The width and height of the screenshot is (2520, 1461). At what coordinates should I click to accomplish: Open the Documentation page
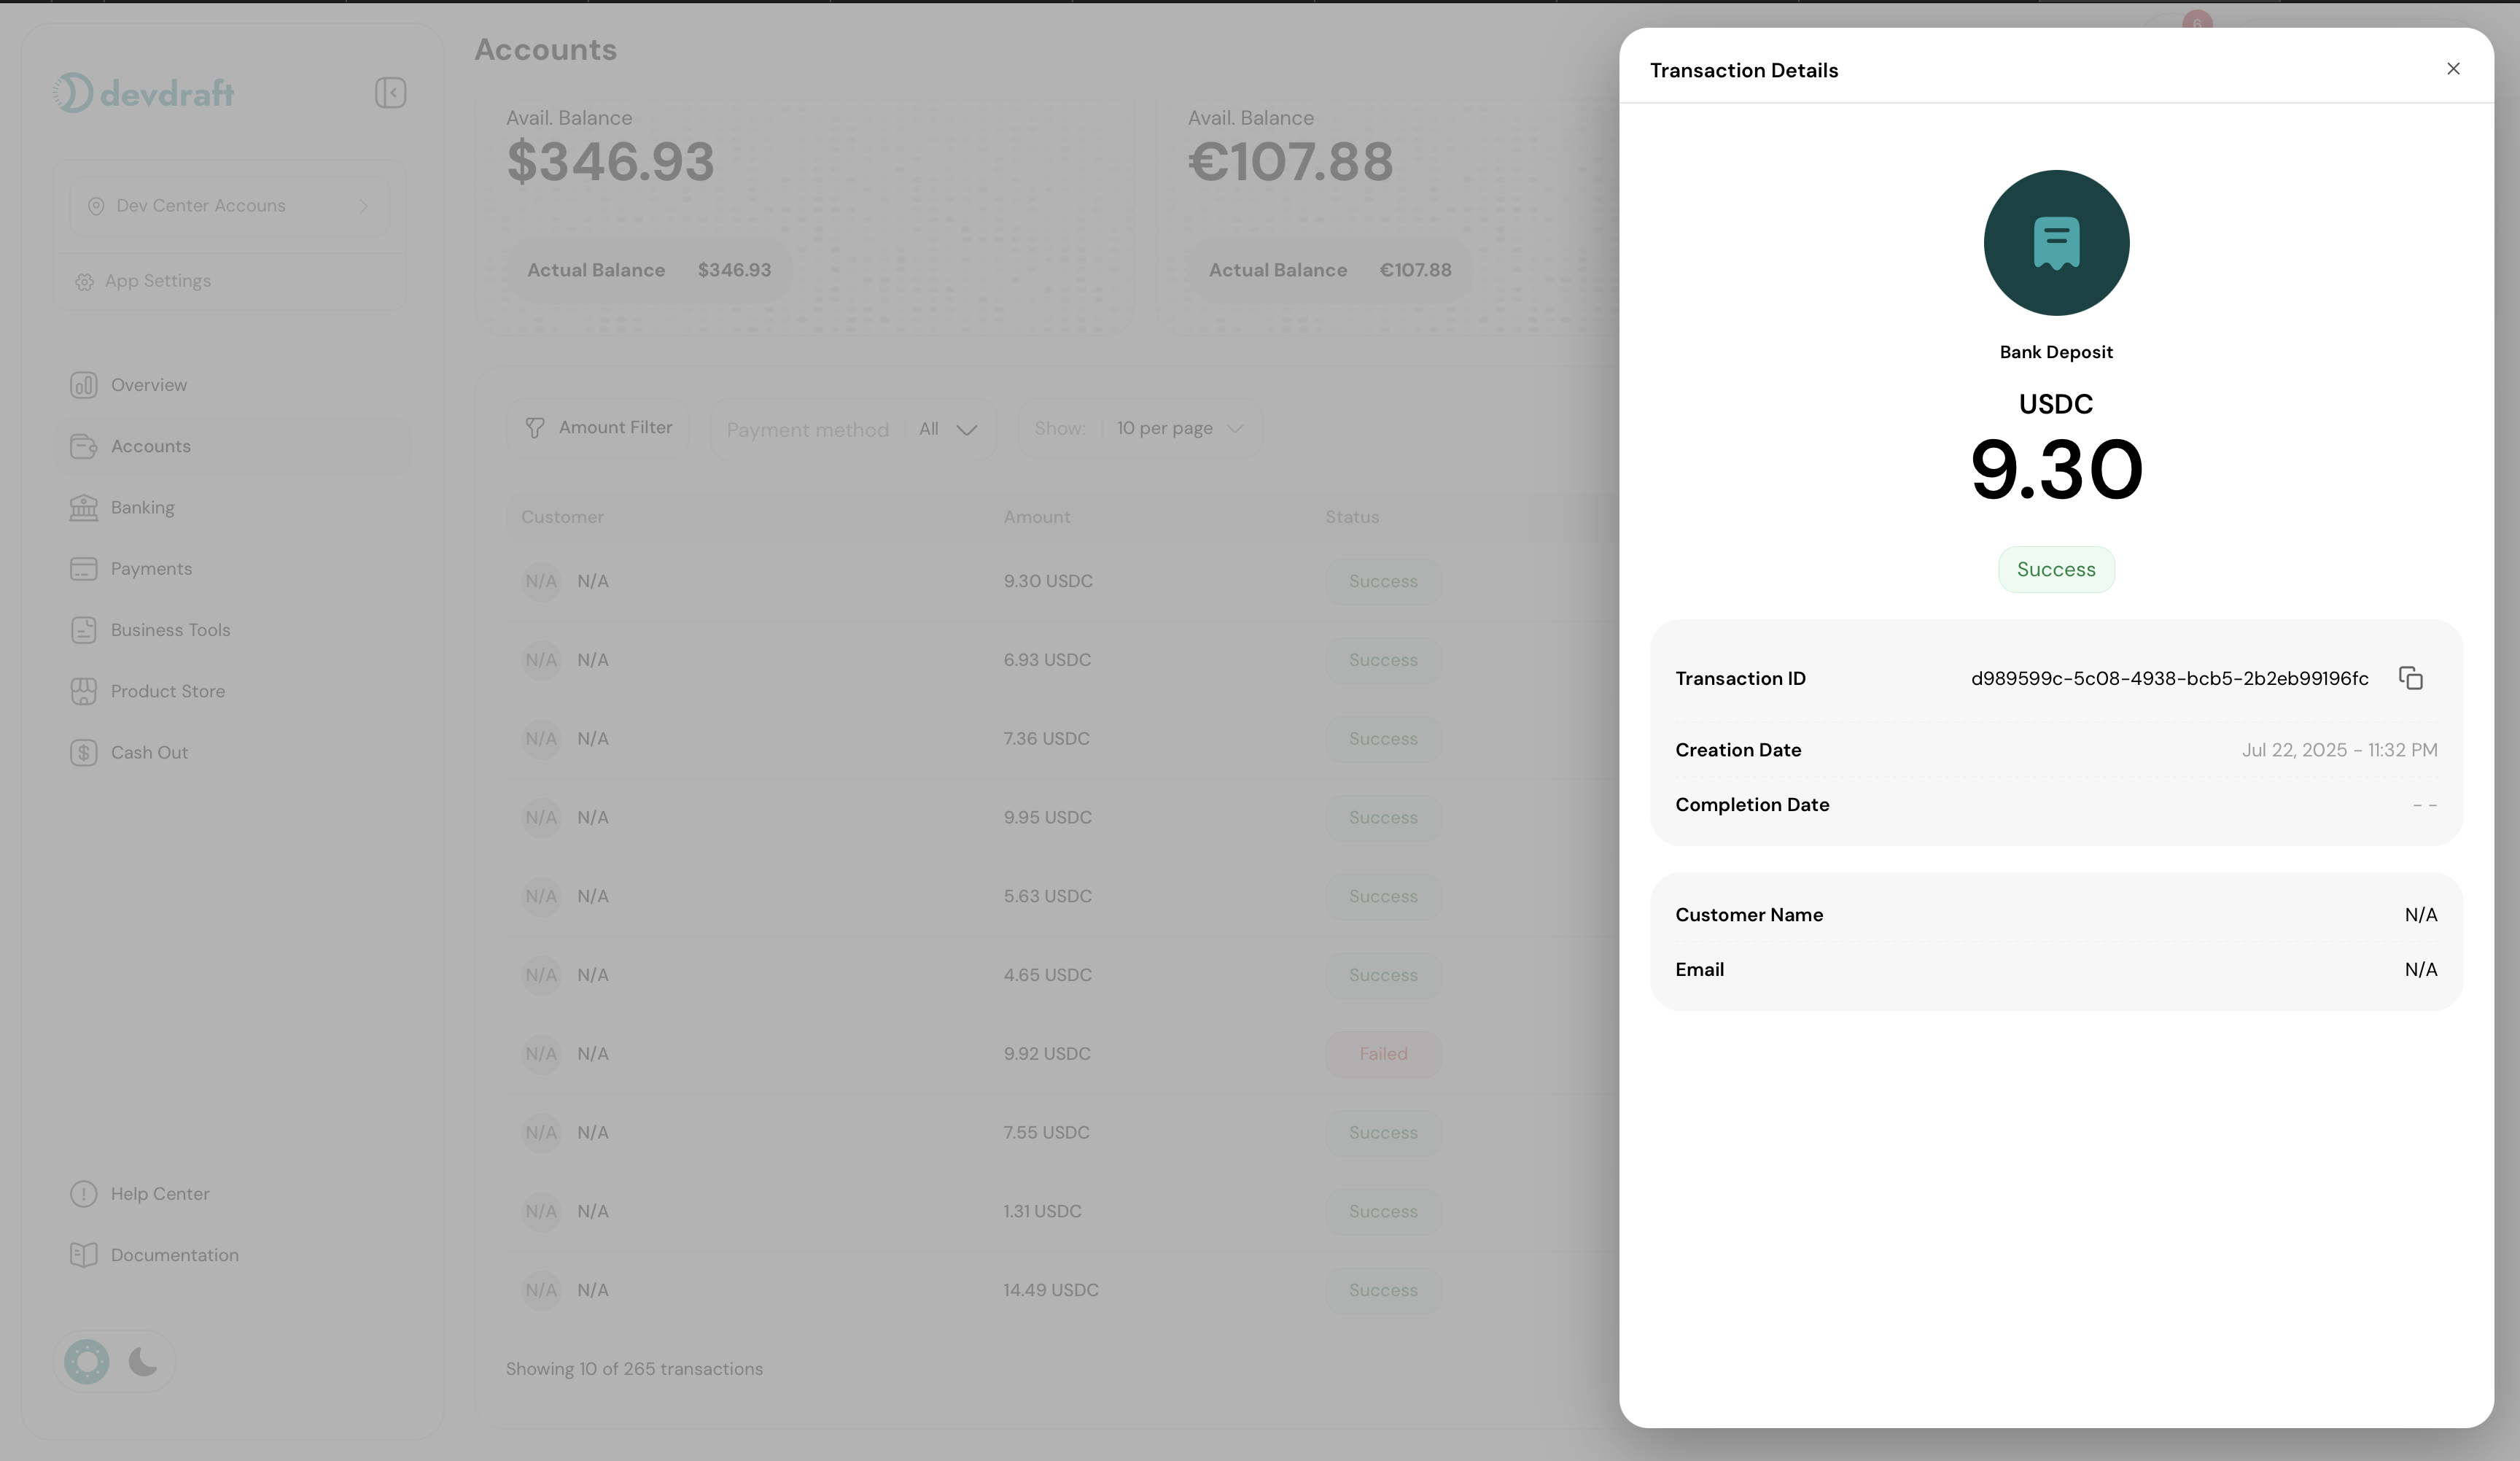(174, 1254)
